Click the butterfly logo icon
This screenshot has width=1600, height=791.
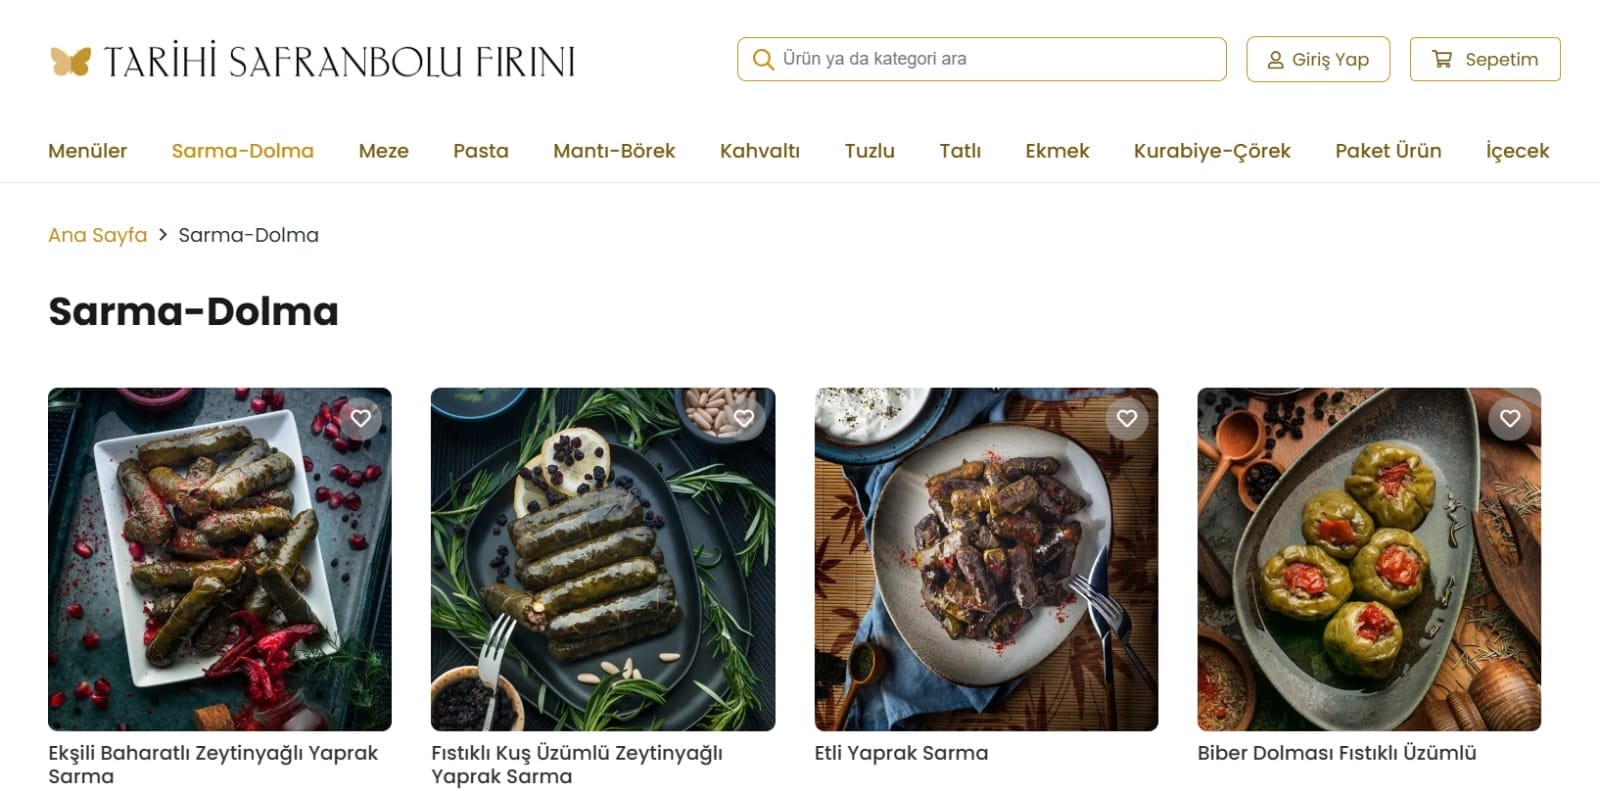pos(70,62)
